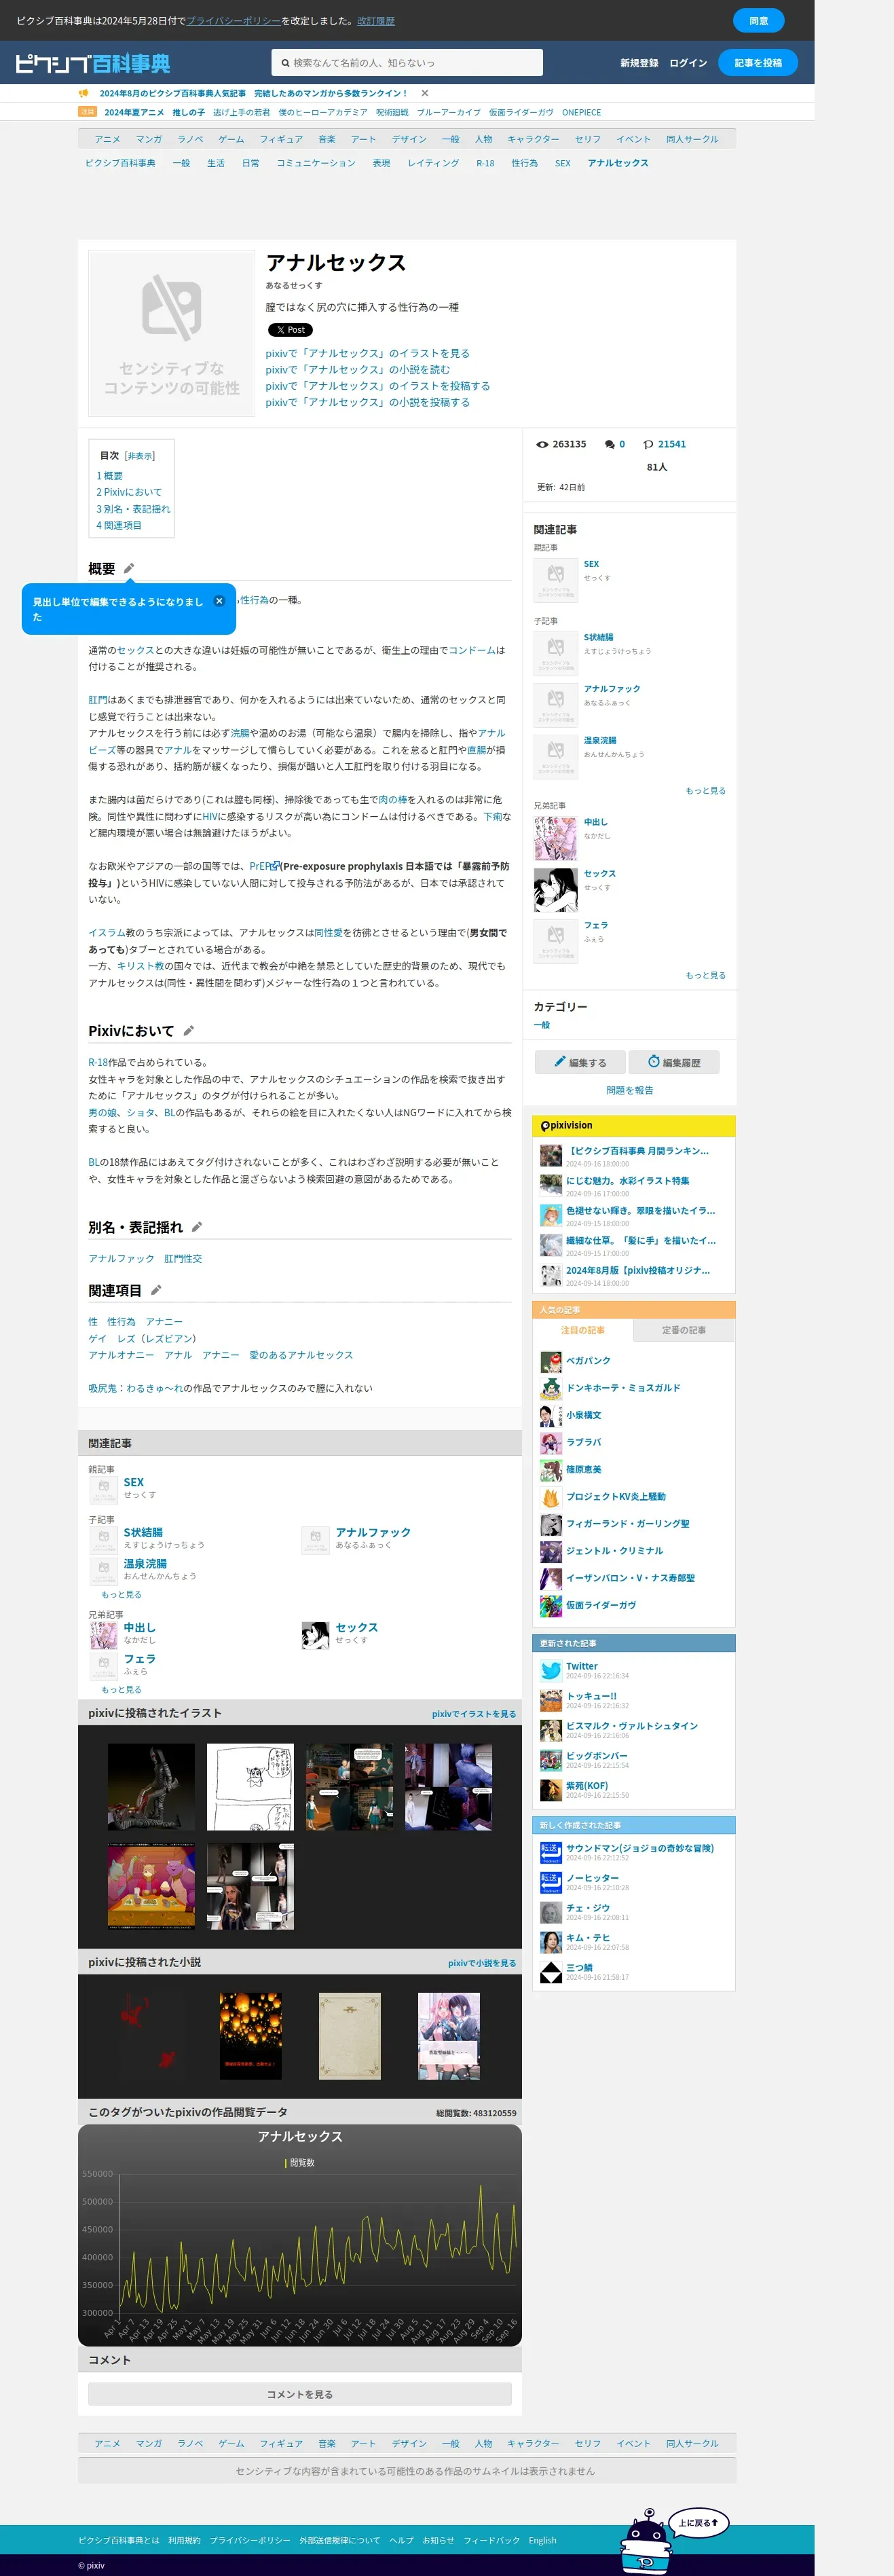The image size is (894, 2576).
Task: Open the キャラクター category in top menu
Action: click(533, 139)
